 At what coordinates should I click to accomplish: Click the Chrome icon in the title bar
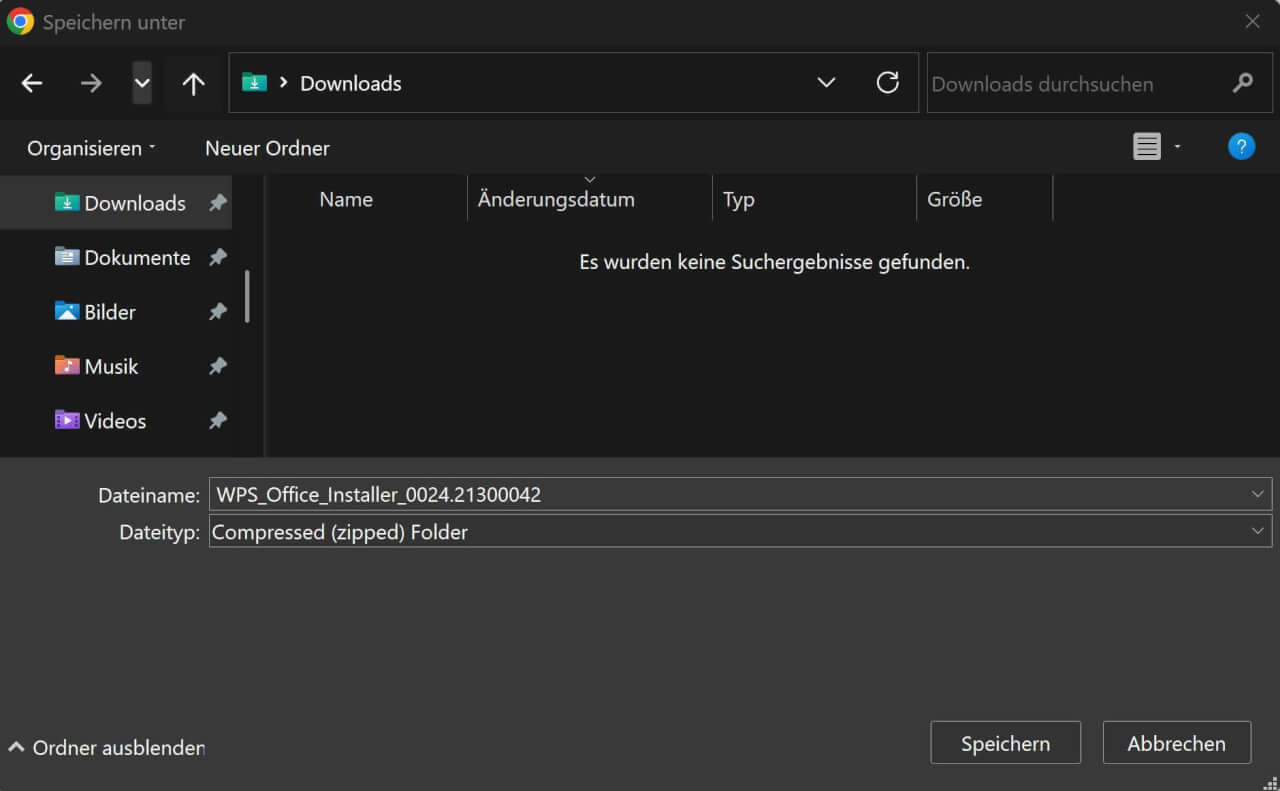click(x=18, y=21)
